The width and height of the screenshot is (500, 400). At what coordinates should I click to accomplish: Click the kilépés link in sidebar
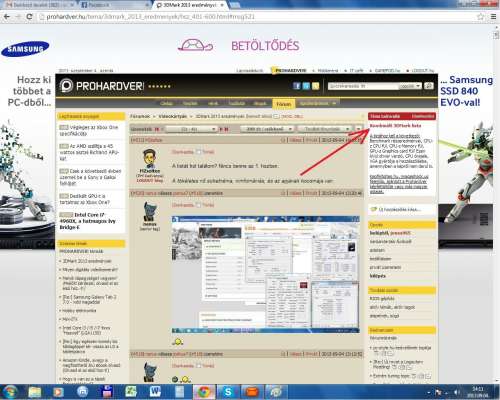(x=378, y=276)
